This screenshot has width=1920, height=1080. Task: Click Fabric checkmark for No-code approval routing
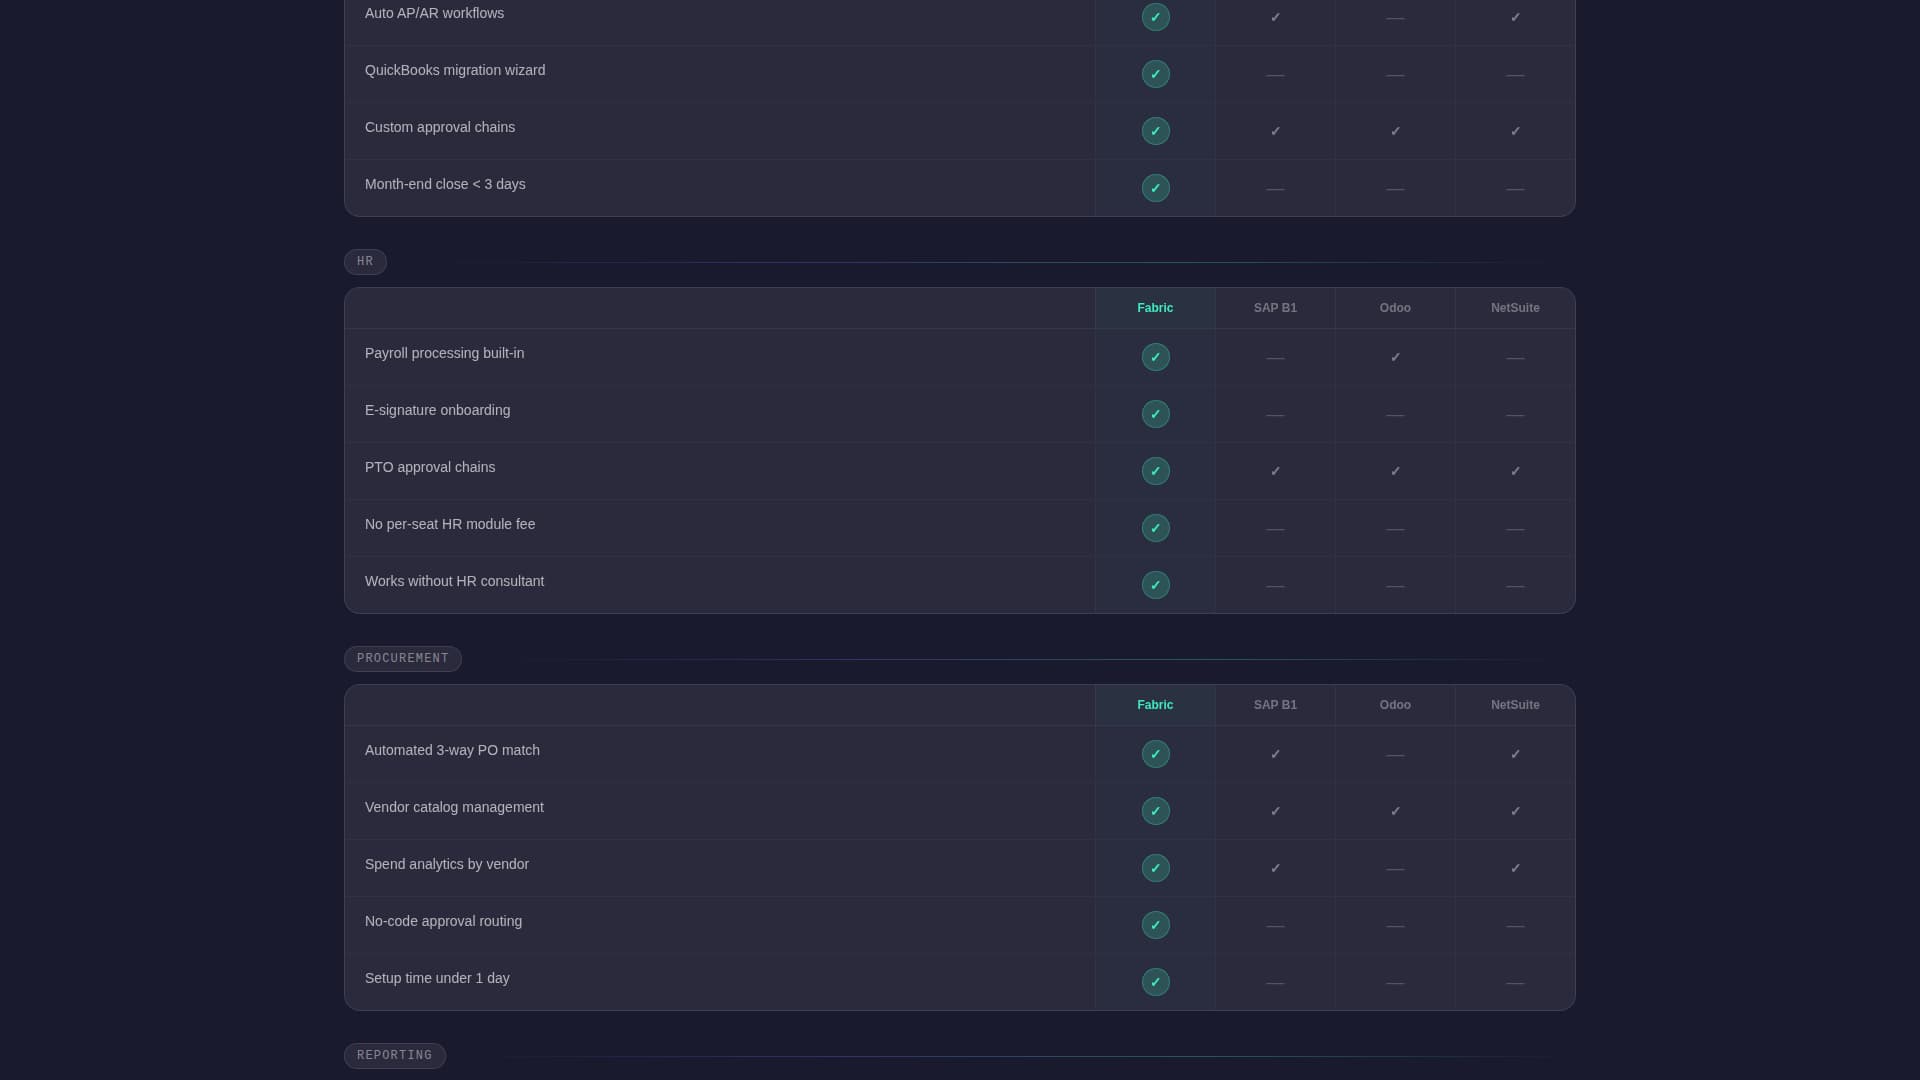tap(1155, 925)
